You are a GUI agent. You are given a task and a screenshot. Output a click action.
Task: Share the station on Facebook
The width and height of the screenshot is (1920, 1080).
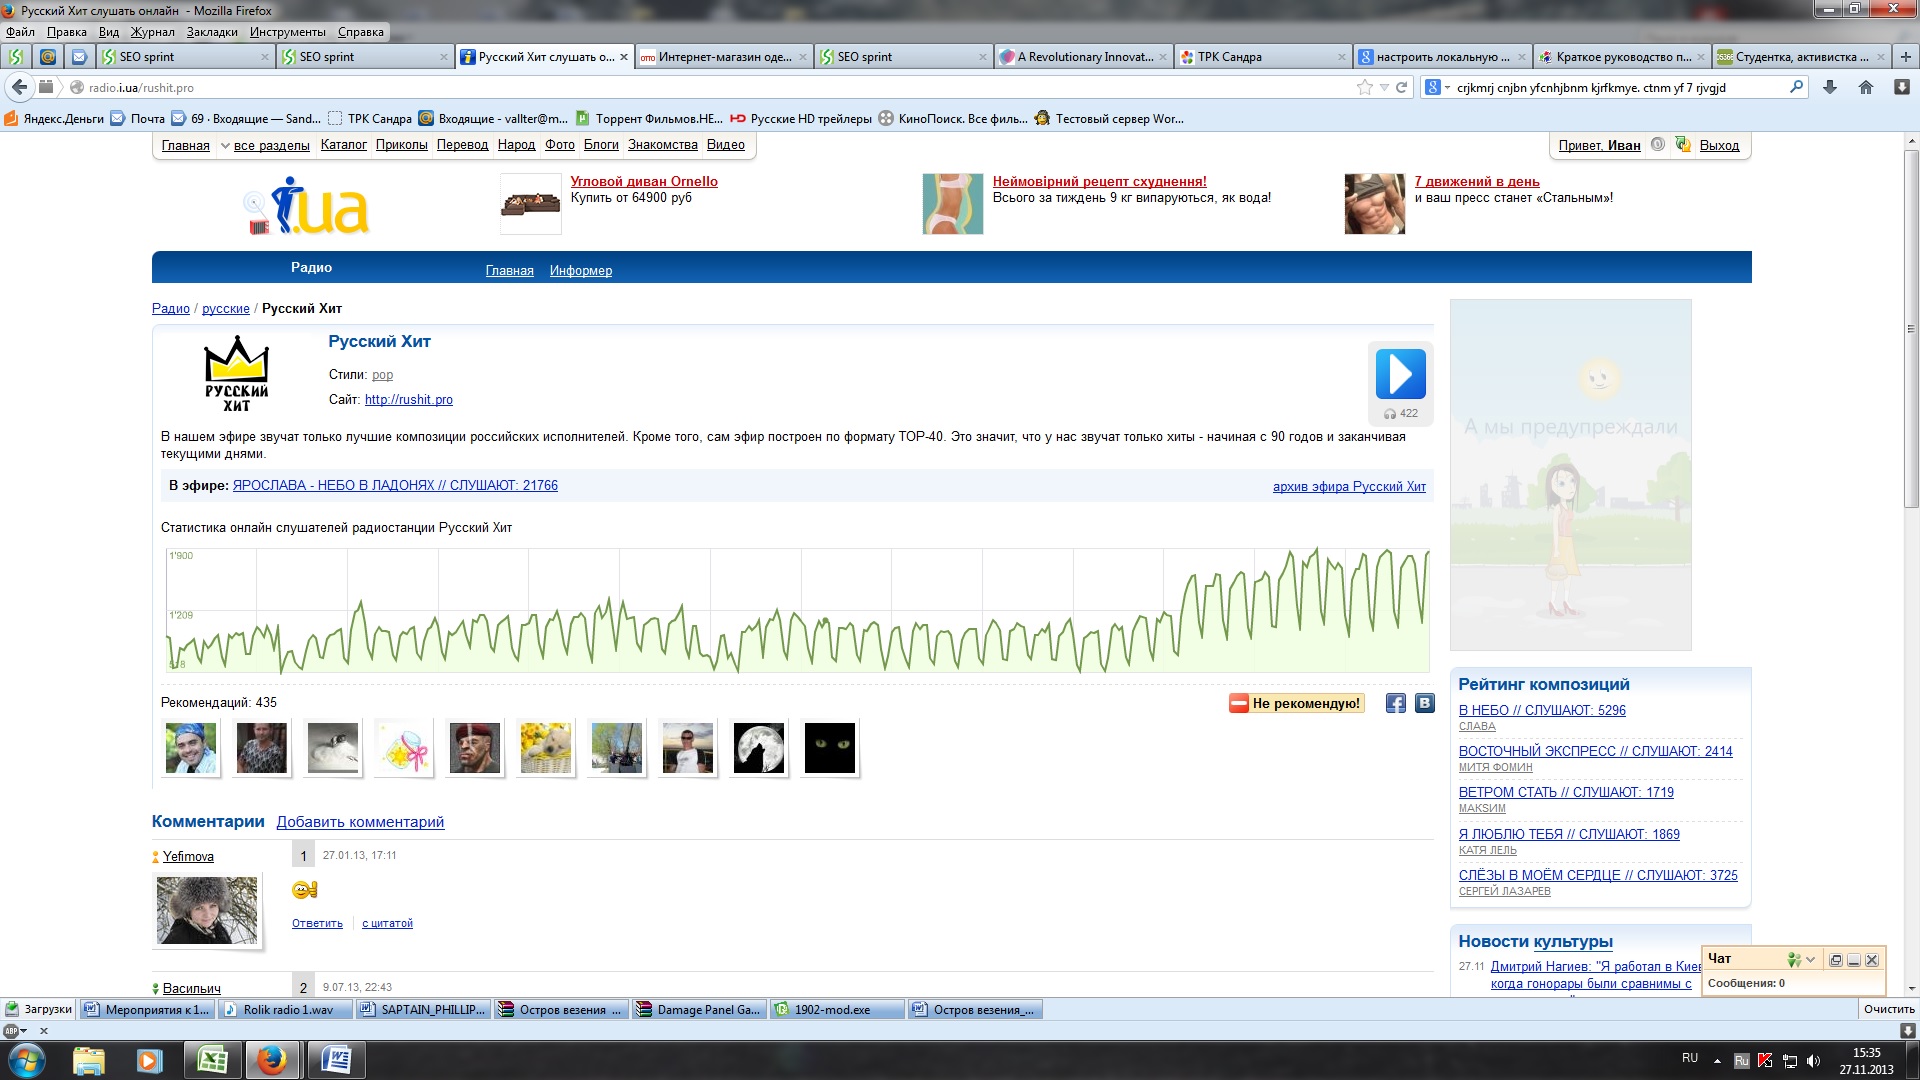1395,703
